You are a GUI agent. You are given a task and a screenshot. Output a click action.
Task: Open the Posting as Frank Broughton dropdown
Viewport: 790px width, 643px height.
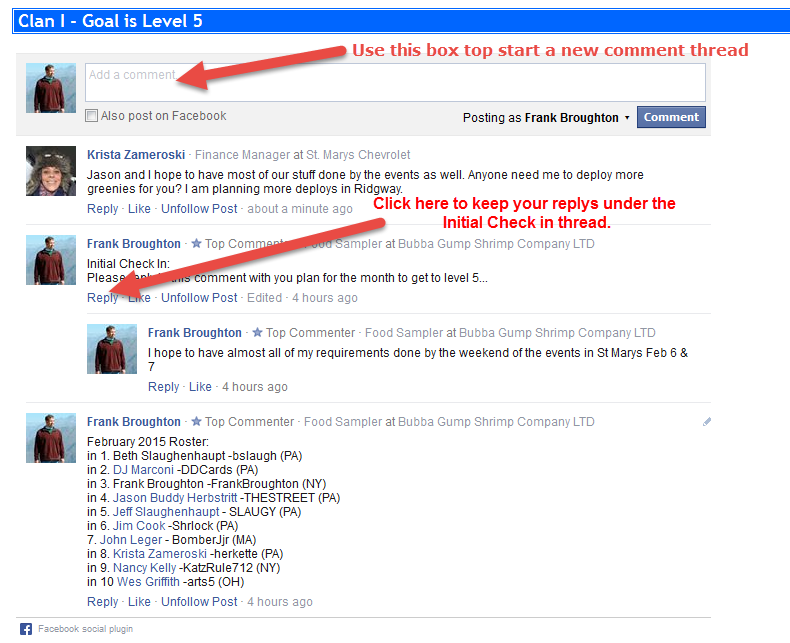click(x=546, y=117)
